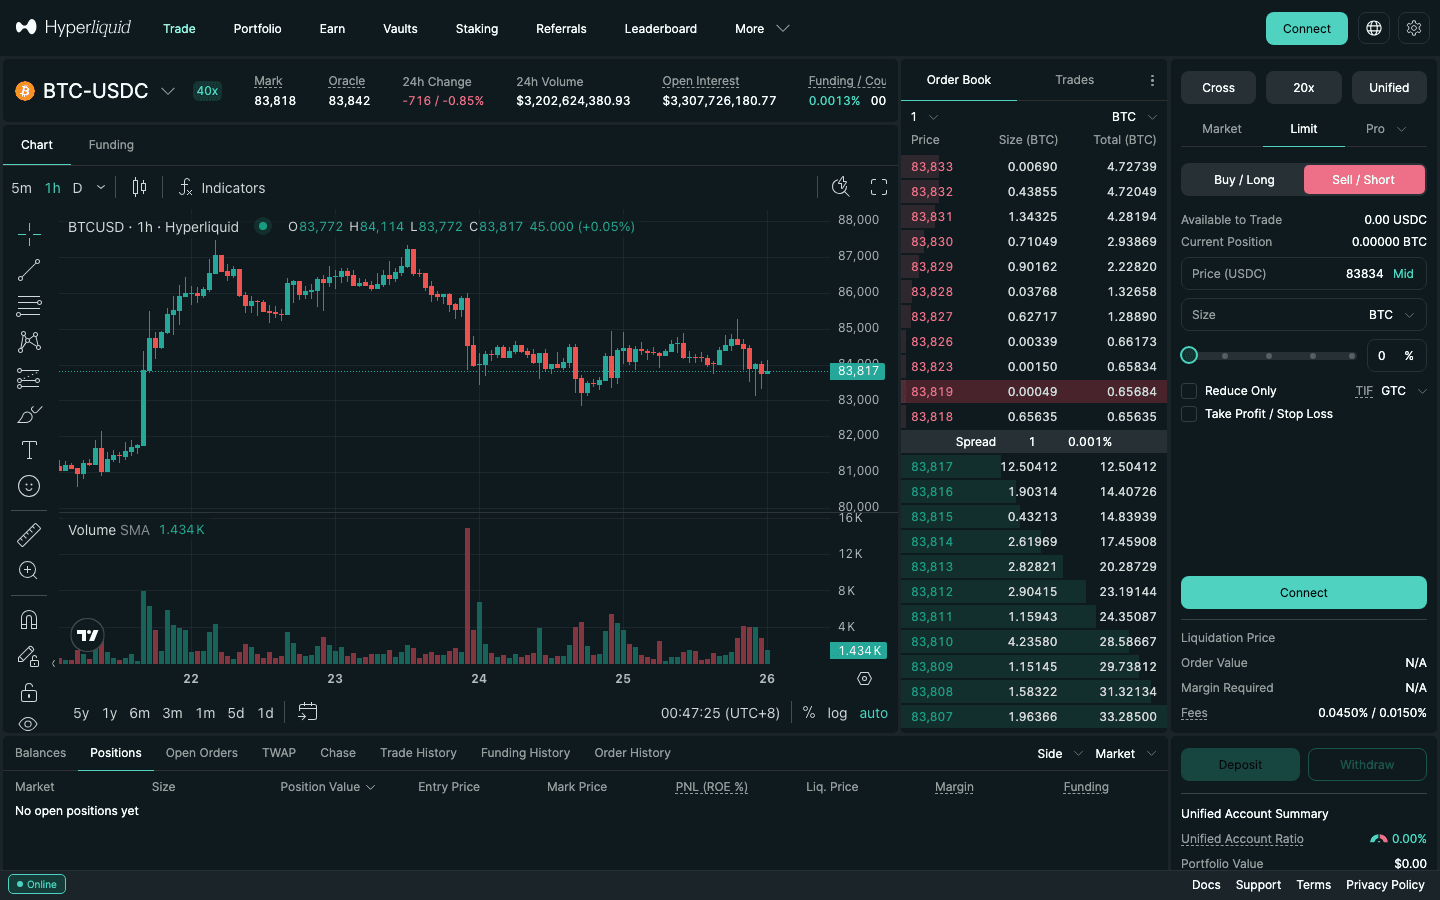1440x900 pixels.
Task: Lock all drawing tools
Action: coord(29,692)
